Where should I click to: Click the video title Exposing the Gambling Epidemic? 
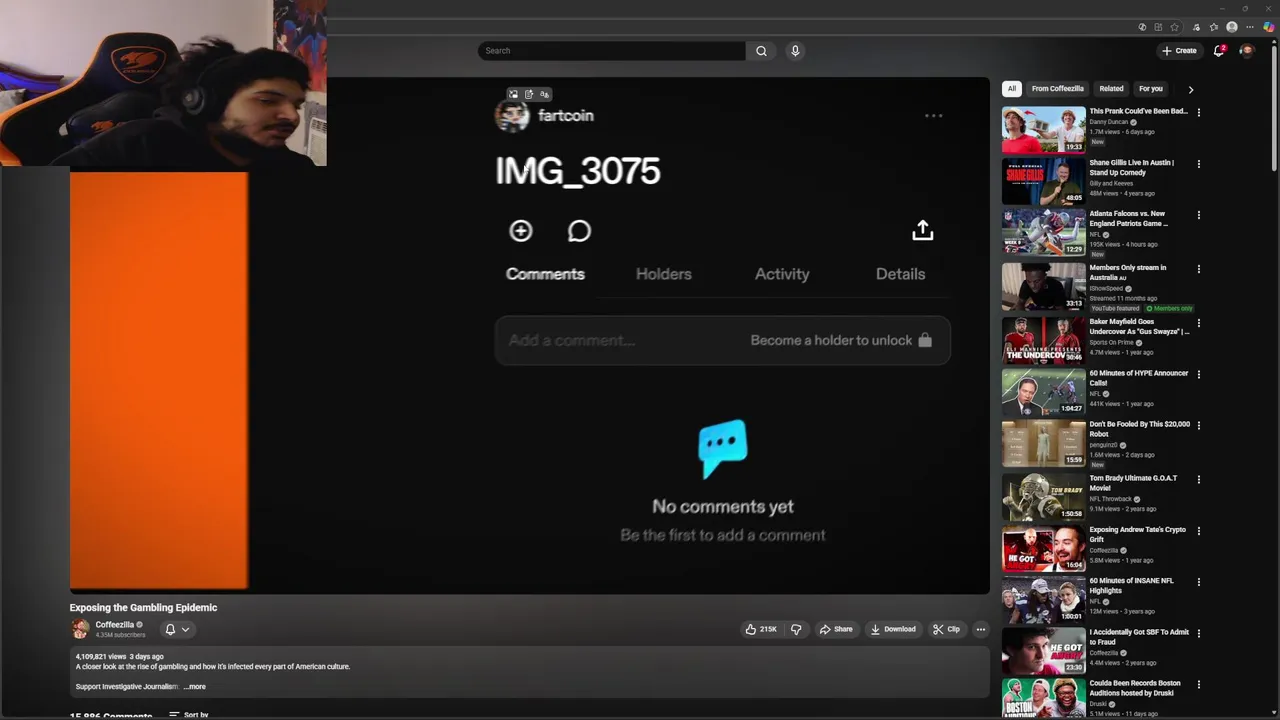[143, 607]
